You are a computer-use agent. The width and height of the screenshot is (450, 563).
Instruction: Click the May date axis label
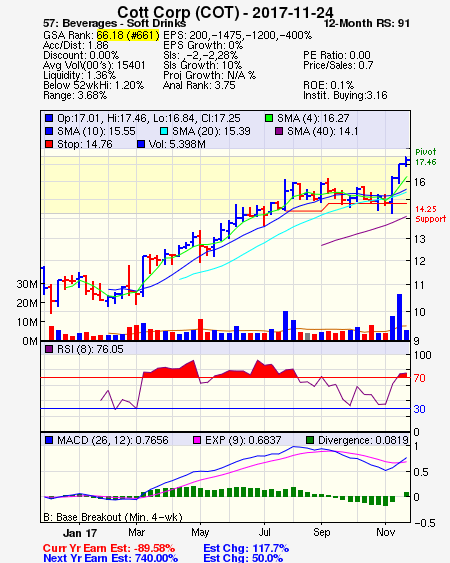pyautogui.click(x=200, y=532)
